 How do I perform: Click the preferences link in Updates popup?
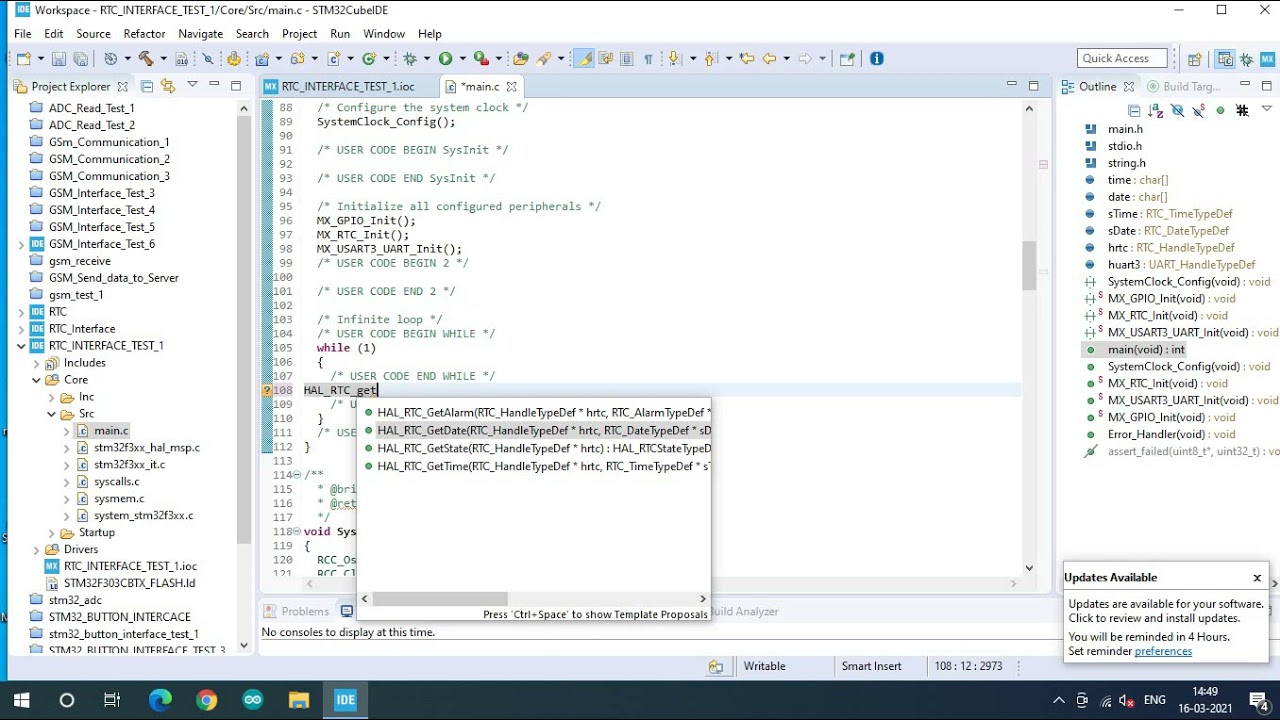tap(1163, 651)
